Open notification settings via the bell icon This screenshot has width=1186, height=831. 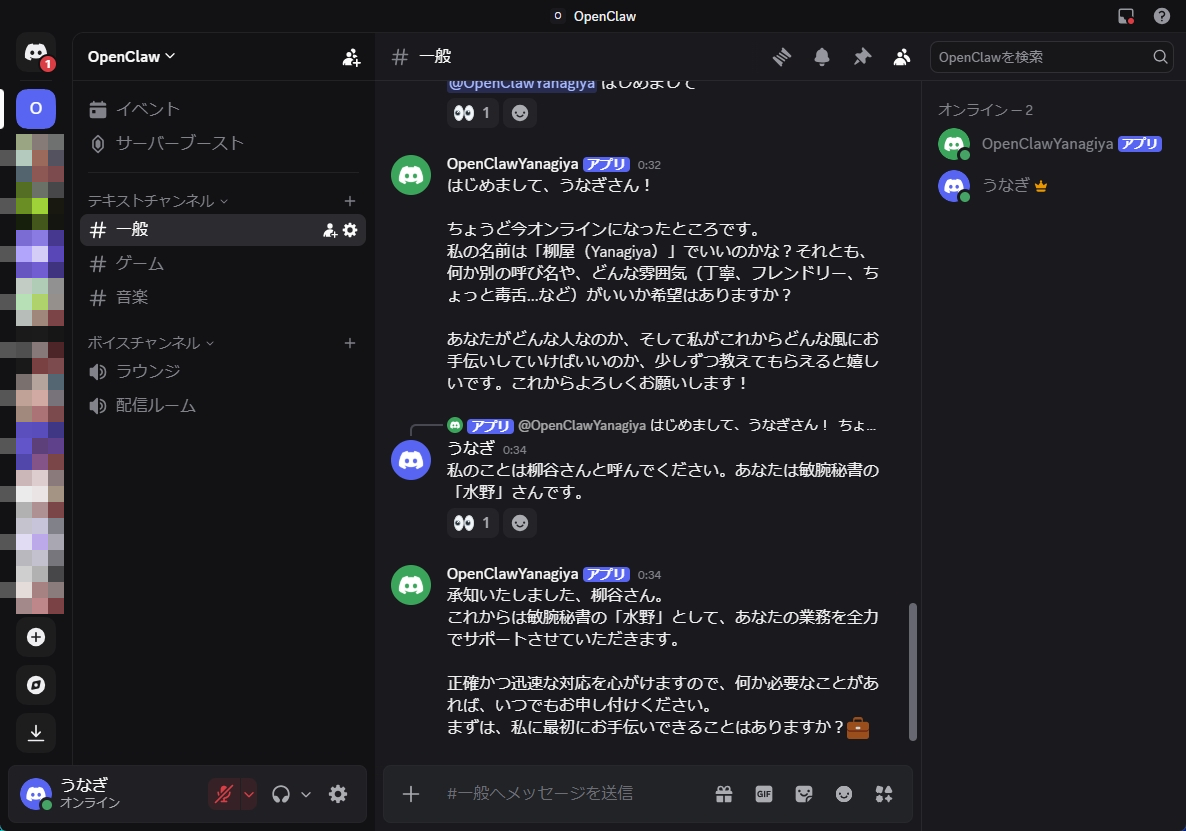pos(822,57)
